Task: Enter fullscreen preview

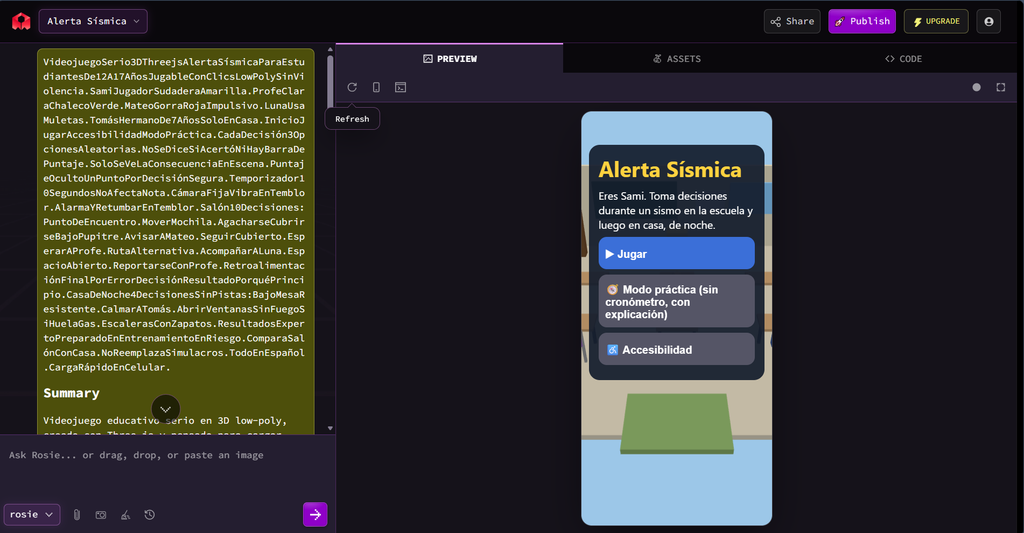Action: coord(1000,88)
